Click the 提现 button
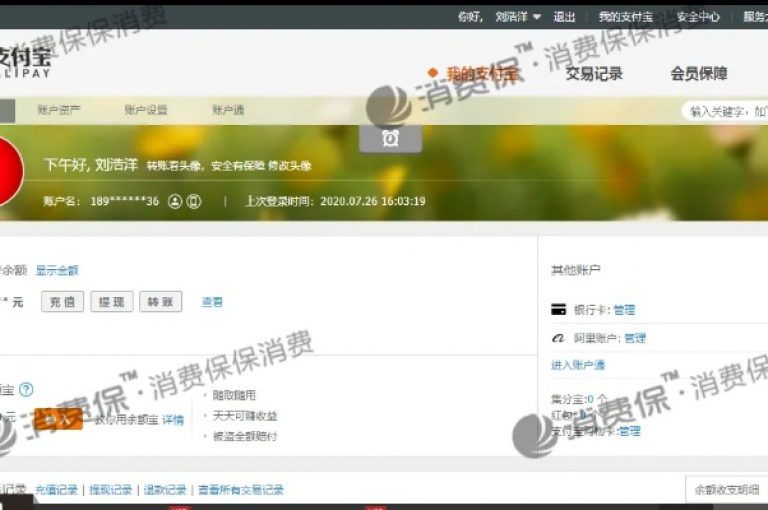The width and height of the screenshot is (768, 510). point(112,302)
